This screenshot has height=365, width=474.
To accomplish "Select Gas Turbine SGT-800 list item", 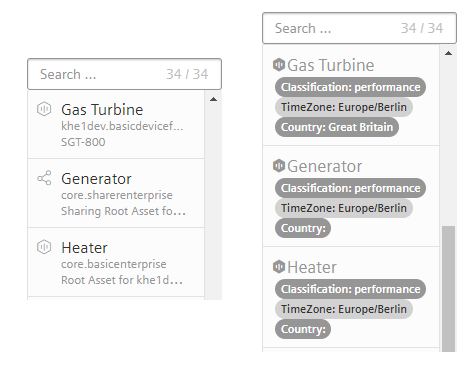I will (x=116, y=125).
